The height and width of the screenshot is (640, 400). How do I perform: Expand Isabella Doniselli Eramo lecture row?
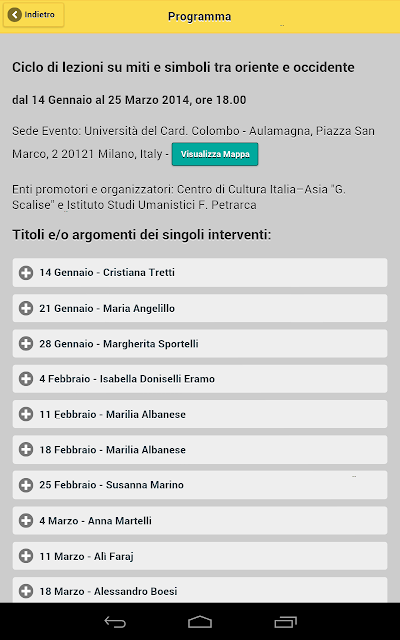[x=200, y=379]
